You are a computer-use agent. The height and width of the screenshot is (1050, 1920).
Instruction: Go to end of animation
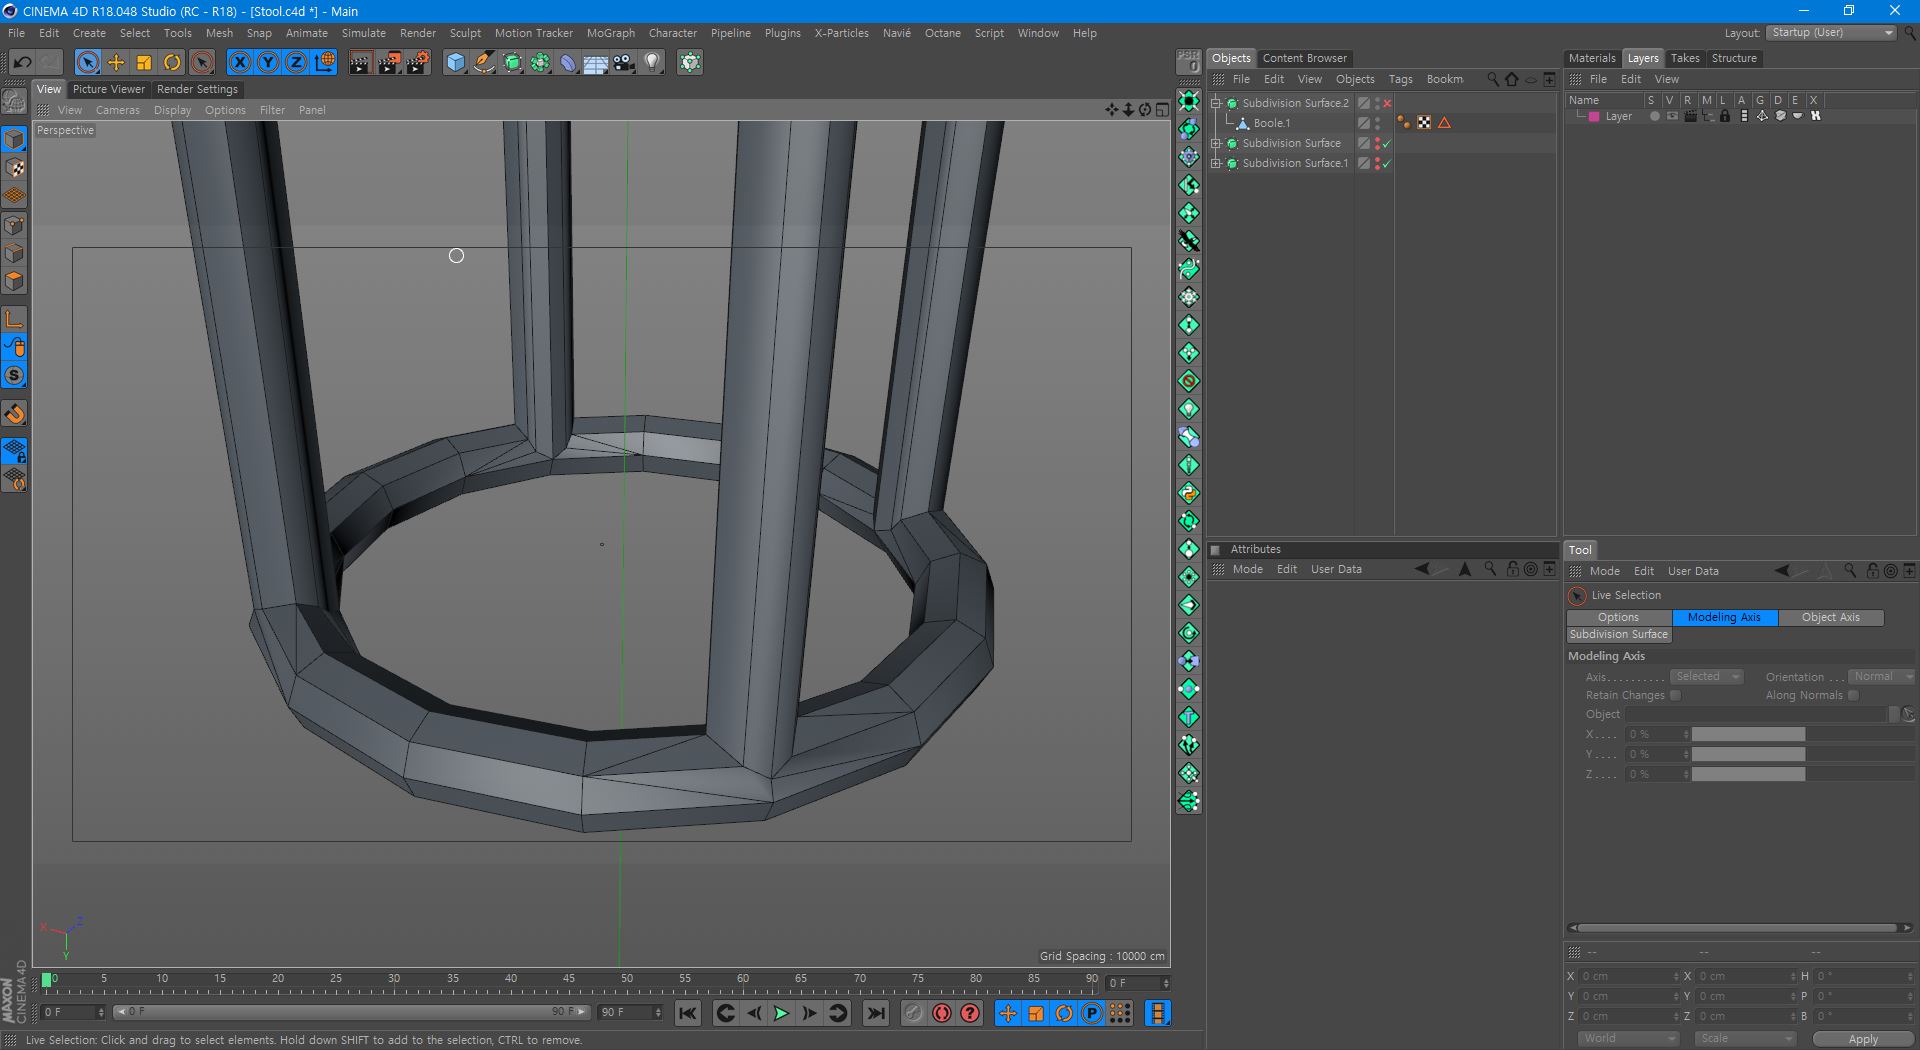pos(876,1013)
